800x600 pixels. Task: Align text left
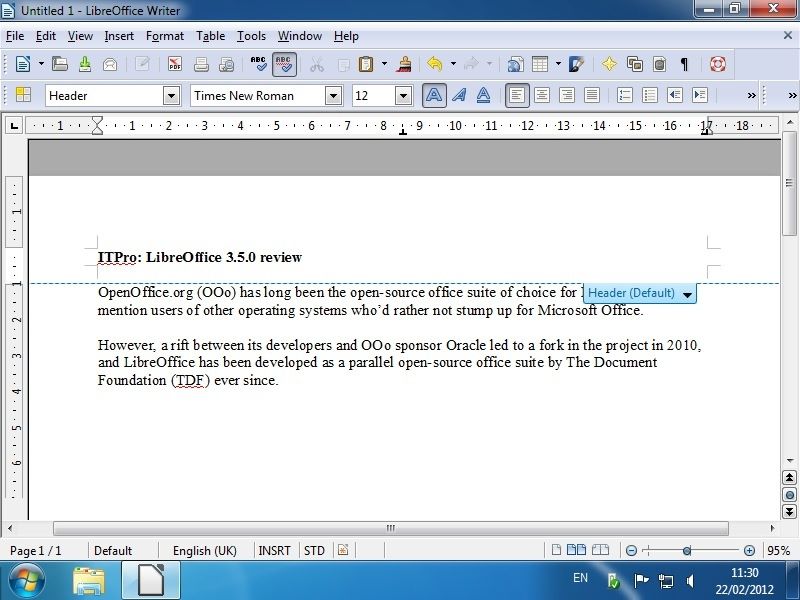pos(517,95)
